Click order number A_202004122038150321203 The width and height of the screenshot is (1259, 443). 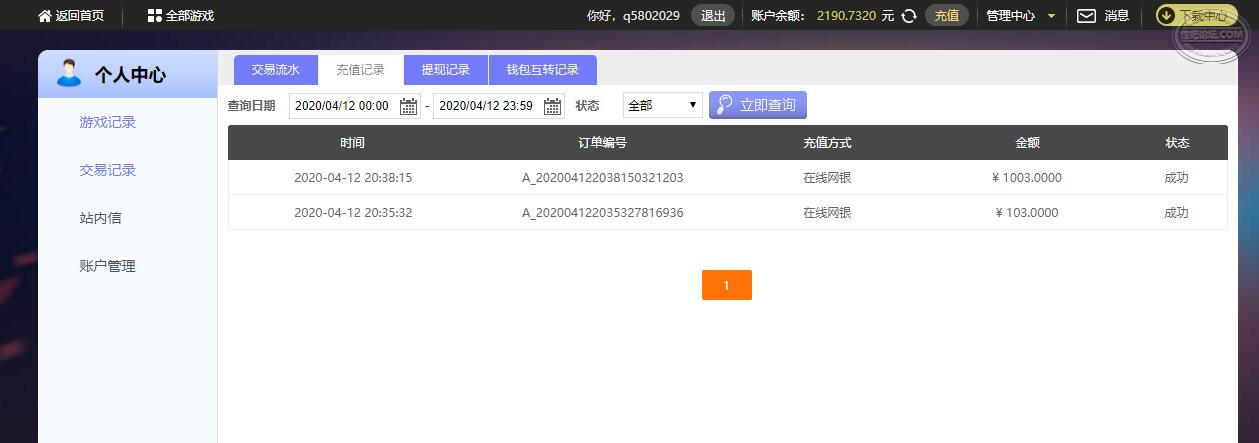[x=603, y=178]
